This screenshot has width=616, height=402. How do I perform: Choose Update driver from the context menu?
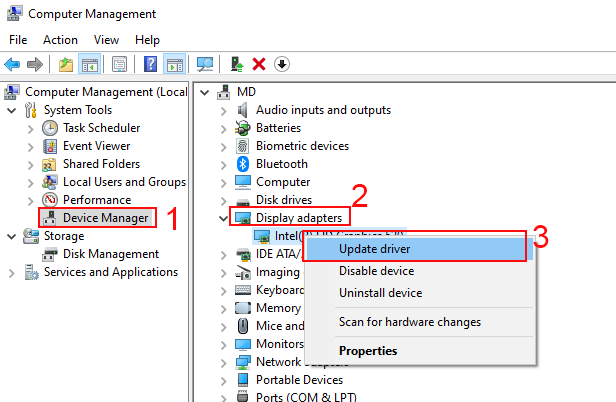[x=419, y=249]
